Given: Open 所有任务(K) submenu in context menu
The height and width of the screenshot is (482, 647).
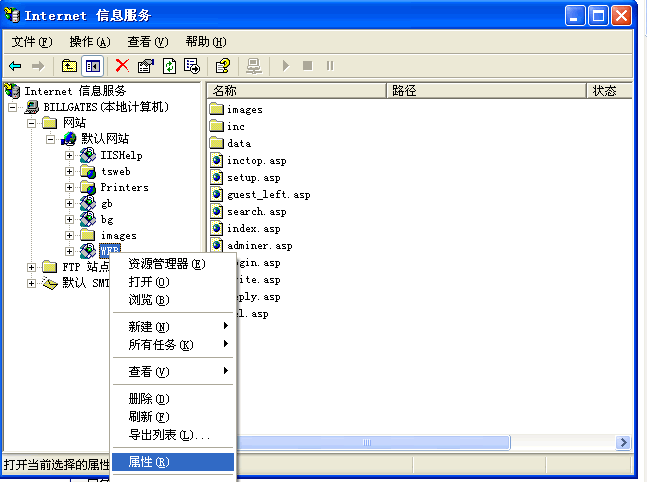Looking at the screenshot, I should click(x=173, y=345).
